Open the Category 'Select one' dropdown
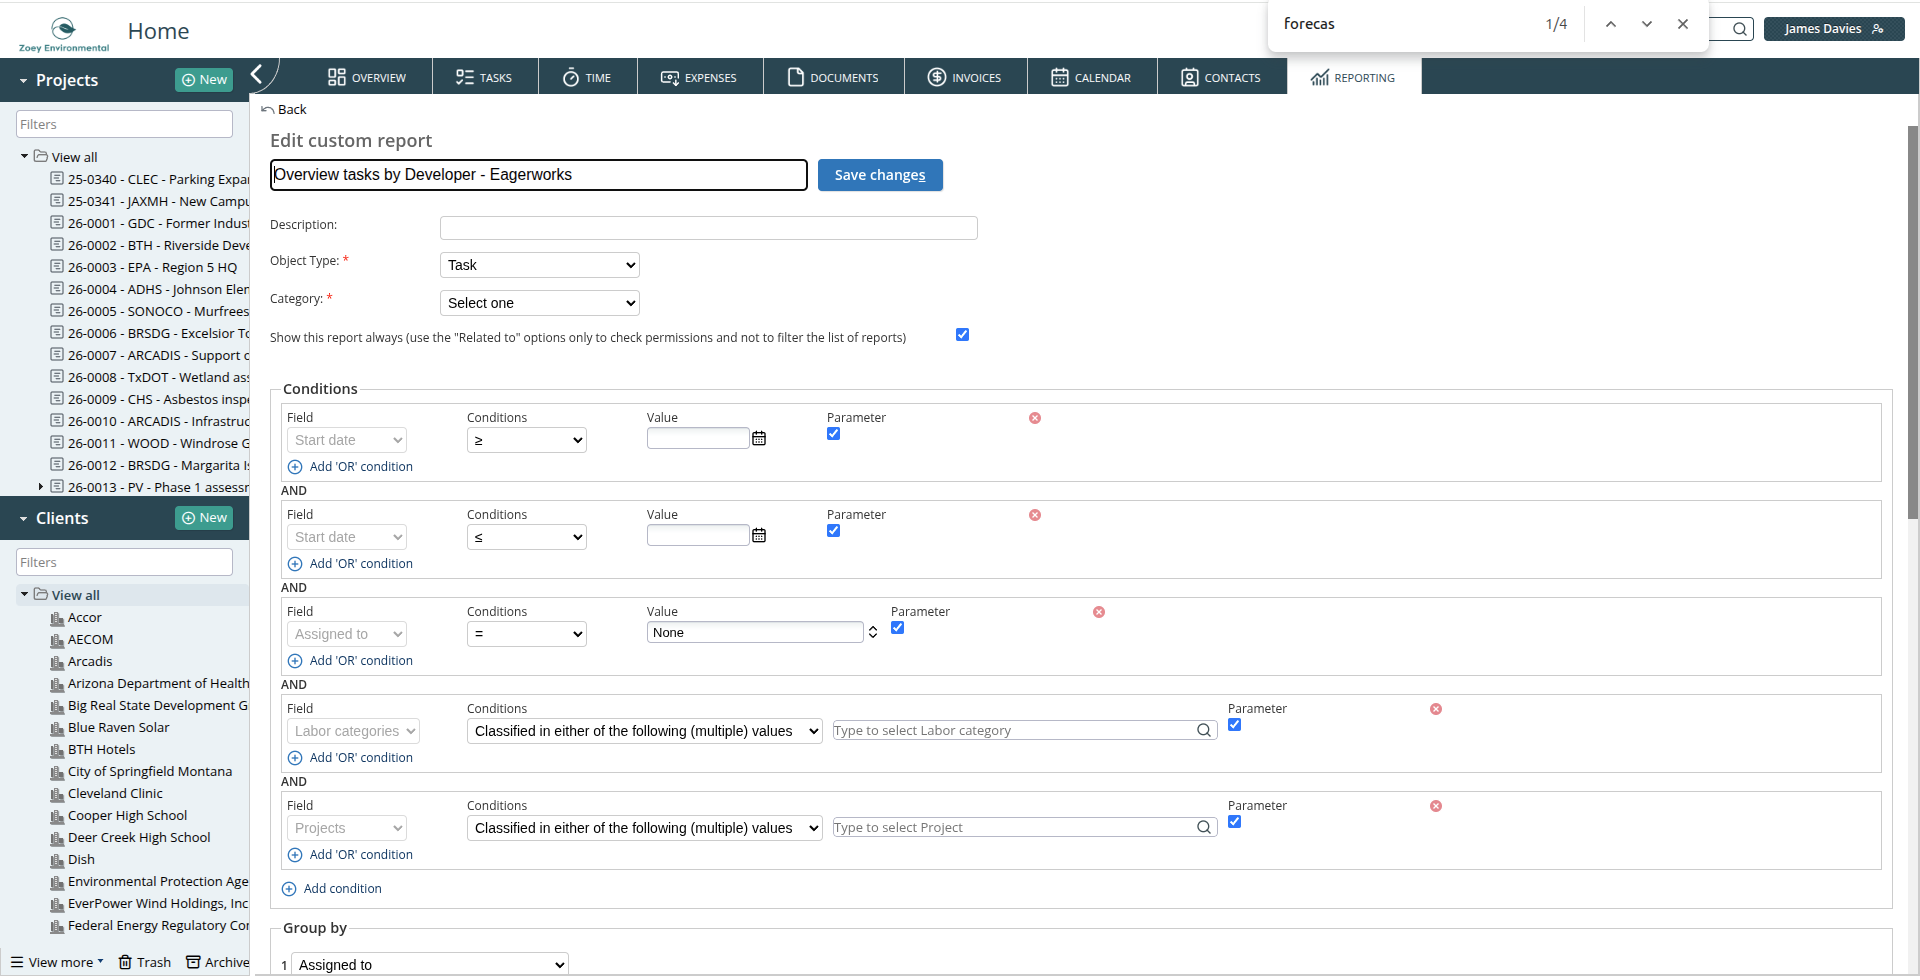The image size is (1920, 980). 540,303
